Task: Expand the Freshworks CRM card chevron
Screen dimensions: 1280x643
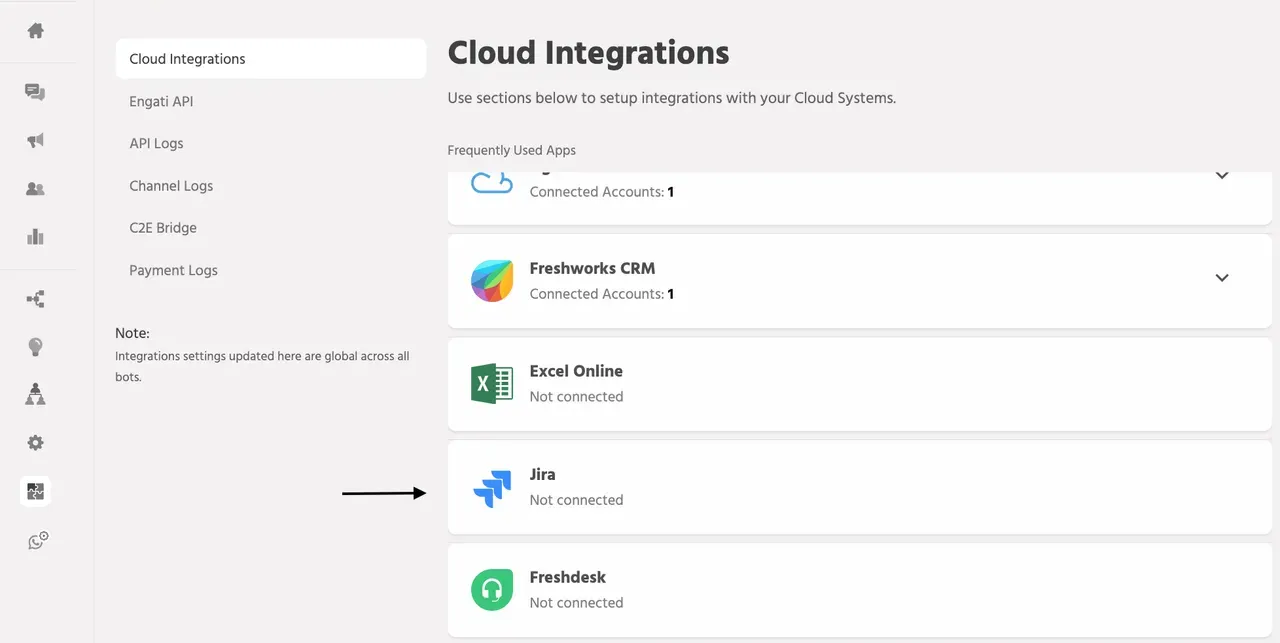Action: click(x=1221, y=278)
